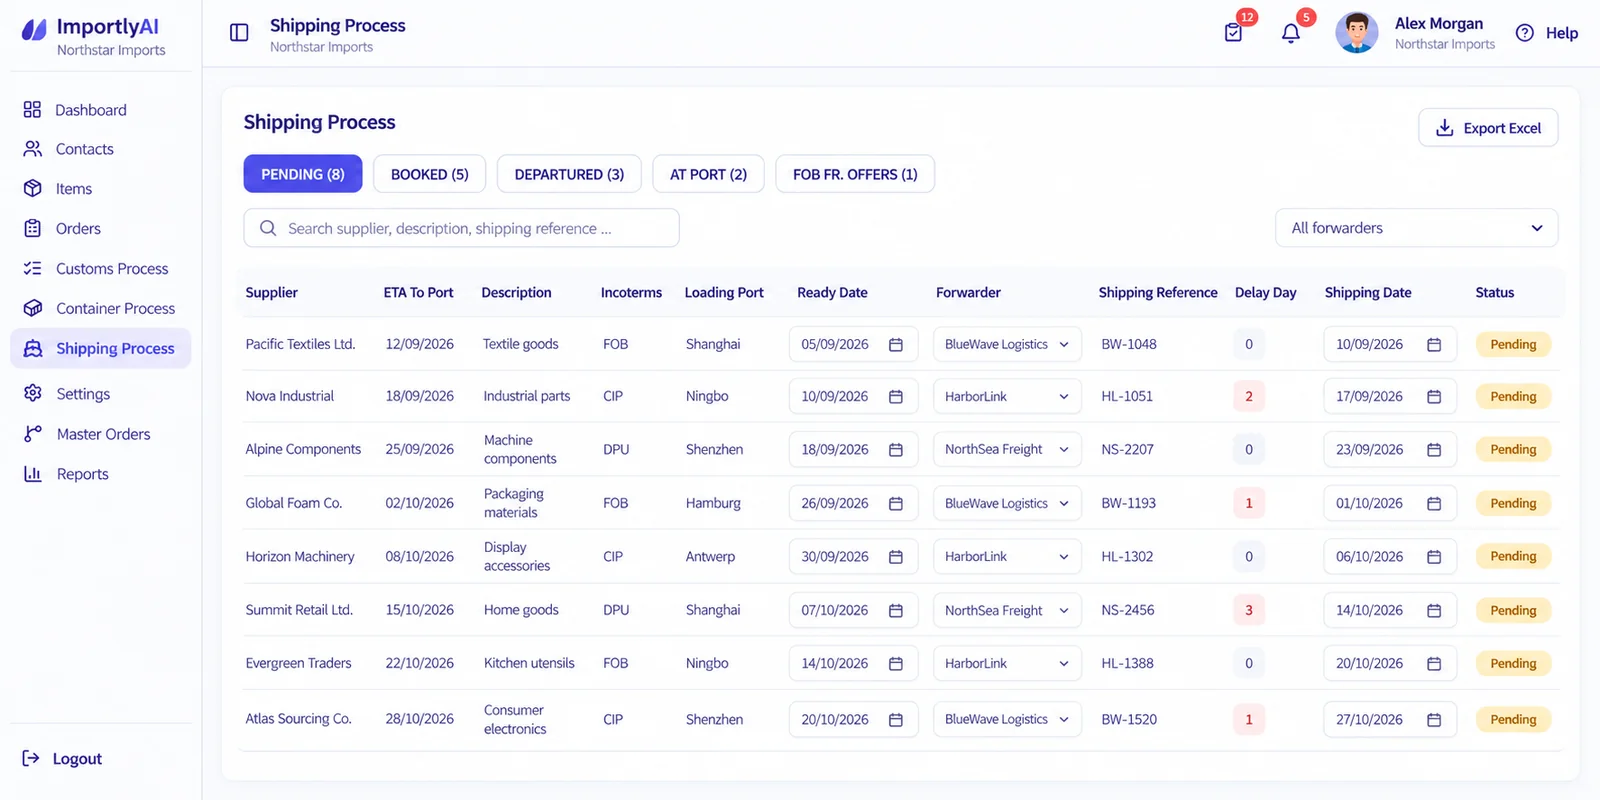Click the 17/09/2026 shipping date field
The image size is (1600, 800).
pyautogui.click(x=1389, y=397)
